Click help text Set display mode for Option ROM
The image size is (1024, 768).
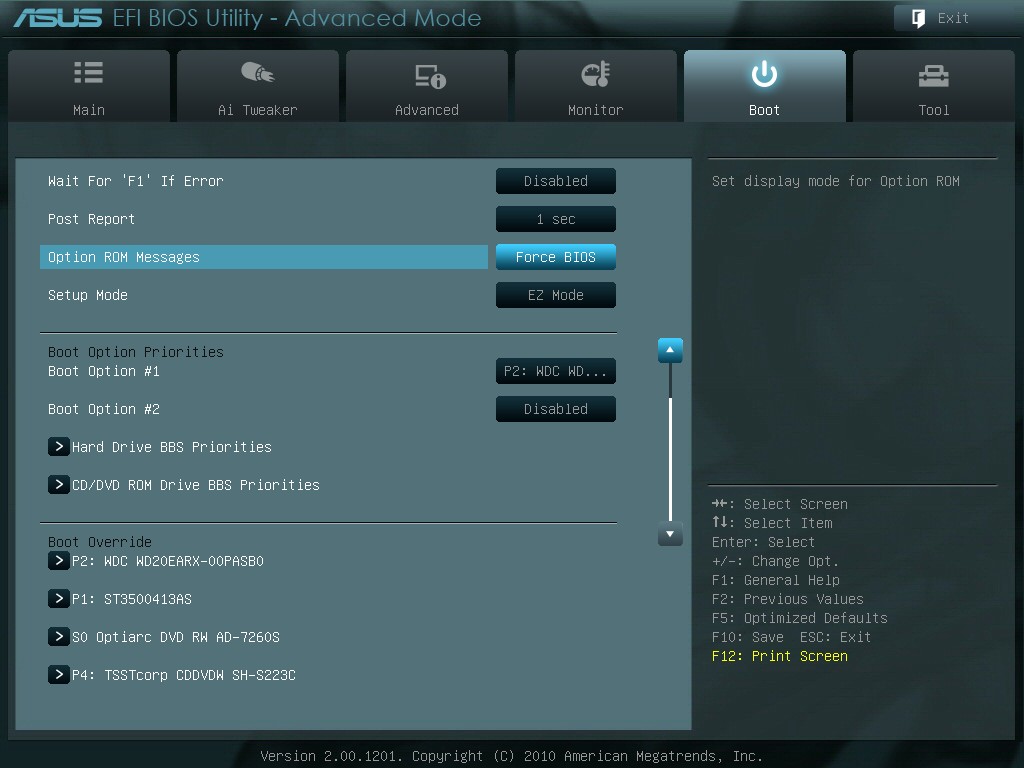pos(836,181)
